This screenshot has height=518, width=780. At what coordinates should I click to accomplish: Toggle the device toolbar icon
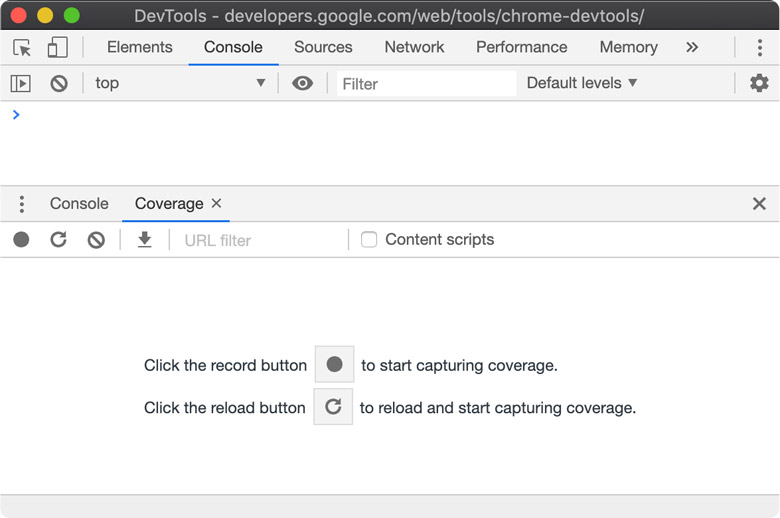[57, 47]
